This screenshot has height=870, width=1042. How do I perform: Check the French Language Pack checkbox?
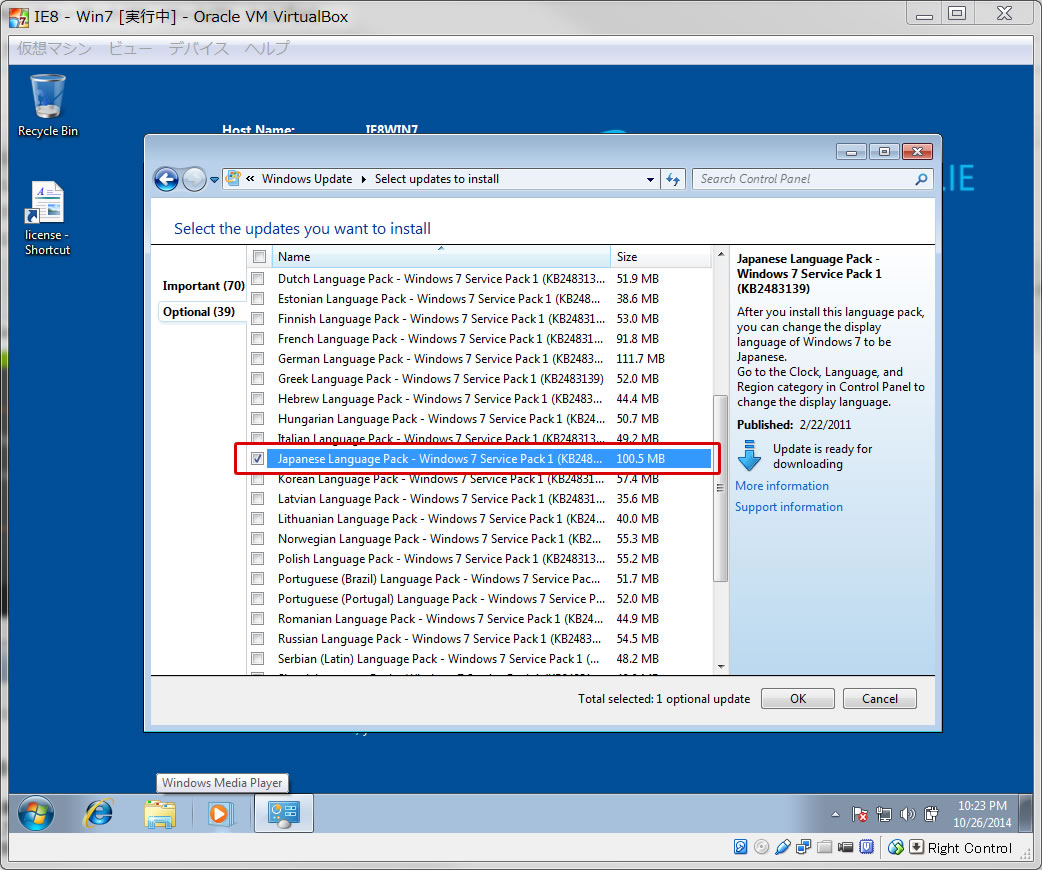pyautogui.click(x=257, y=338)
